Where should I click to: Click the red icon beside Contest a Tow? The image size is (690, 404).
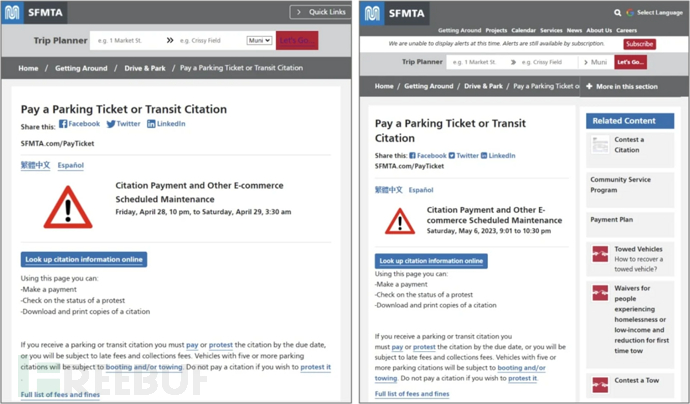pyautogui.click(x=600, y=385)
